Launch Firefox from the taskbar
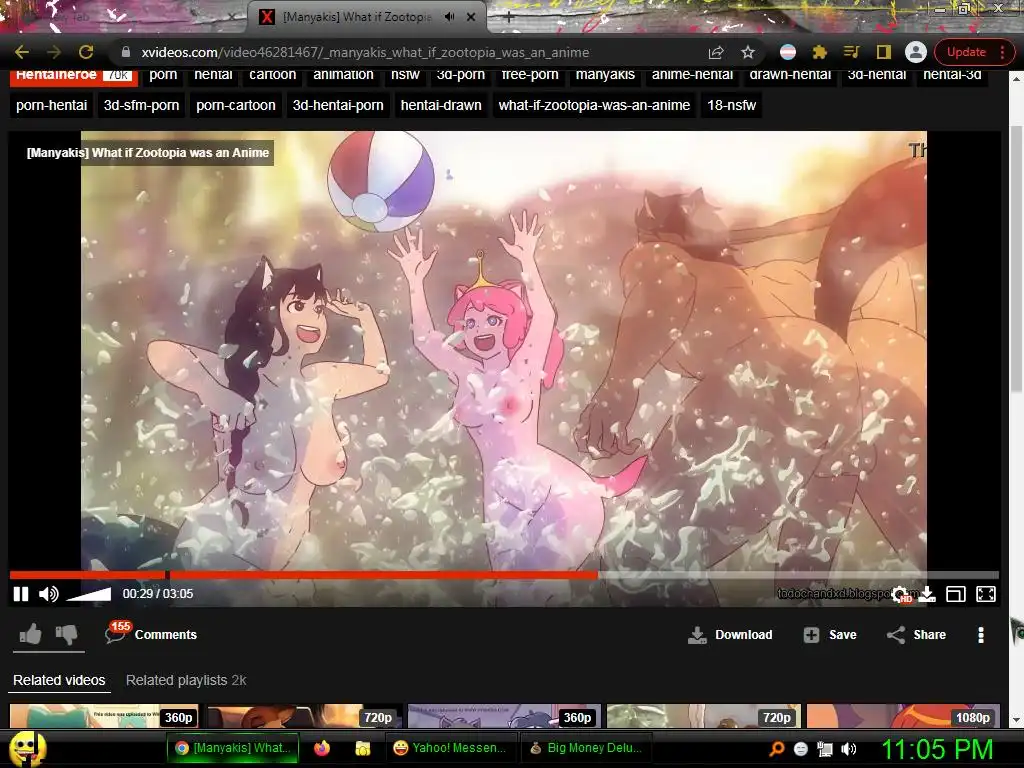The height and width of the screenshot is (768, 1024). click(x=322, y=748)
